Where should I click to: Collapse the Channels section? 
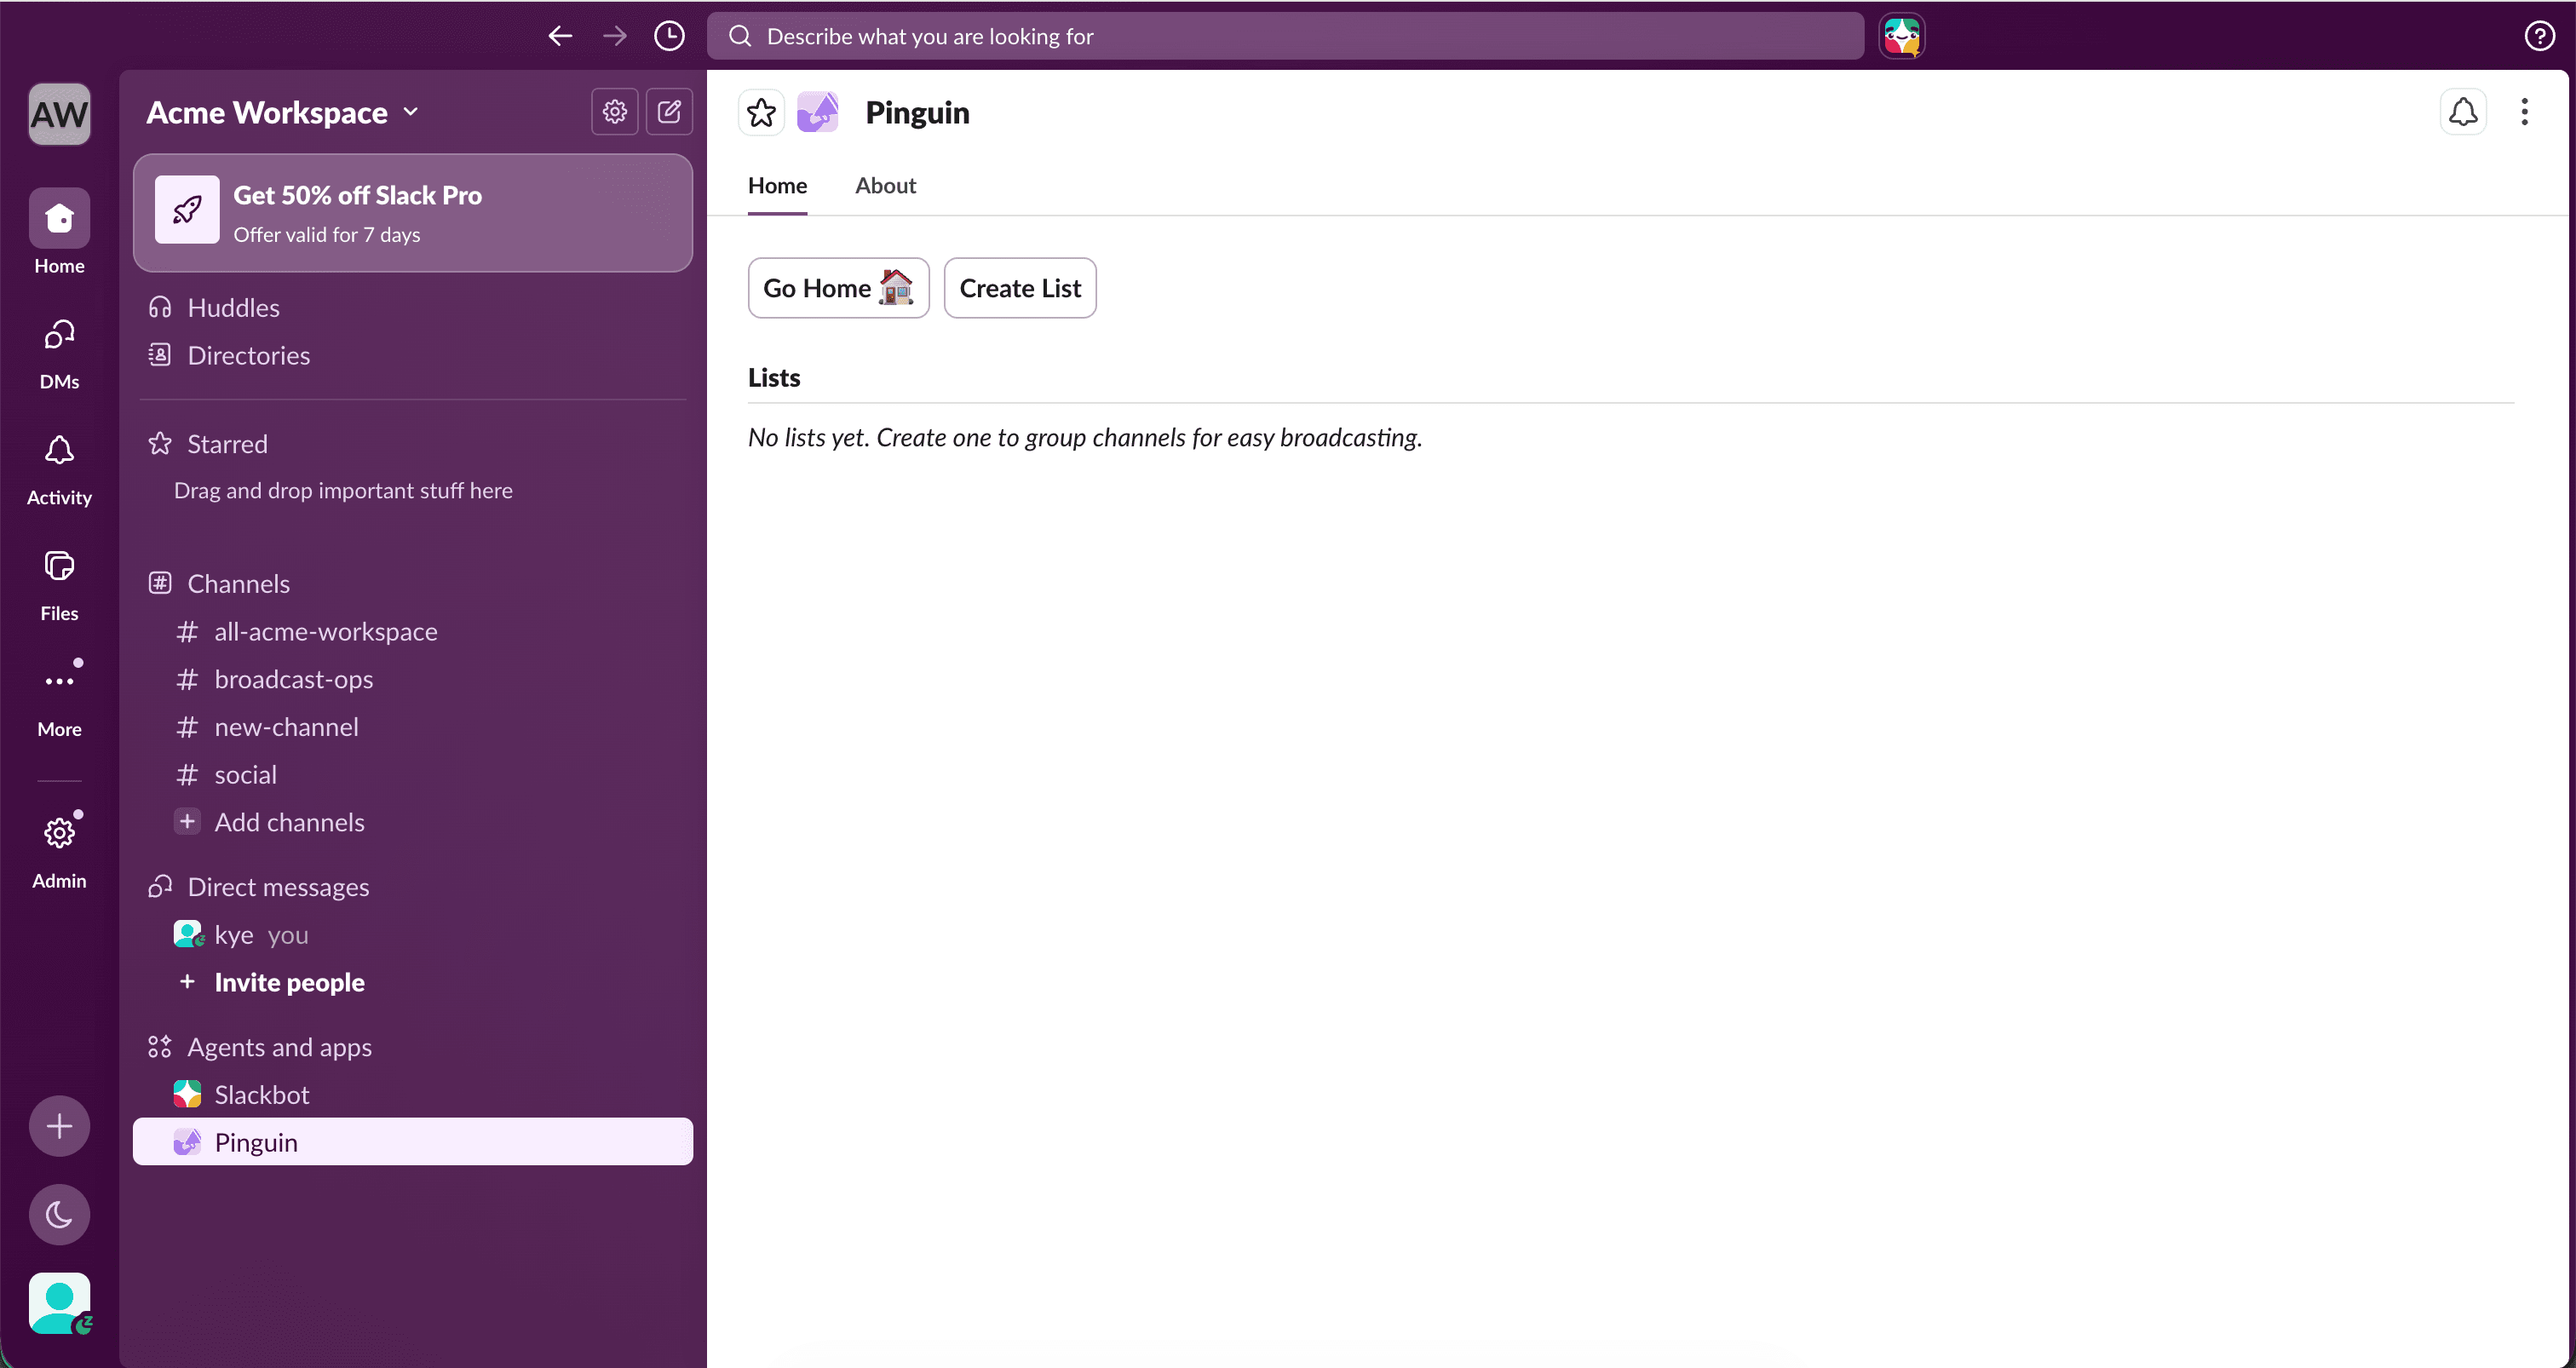coord(238,583)
